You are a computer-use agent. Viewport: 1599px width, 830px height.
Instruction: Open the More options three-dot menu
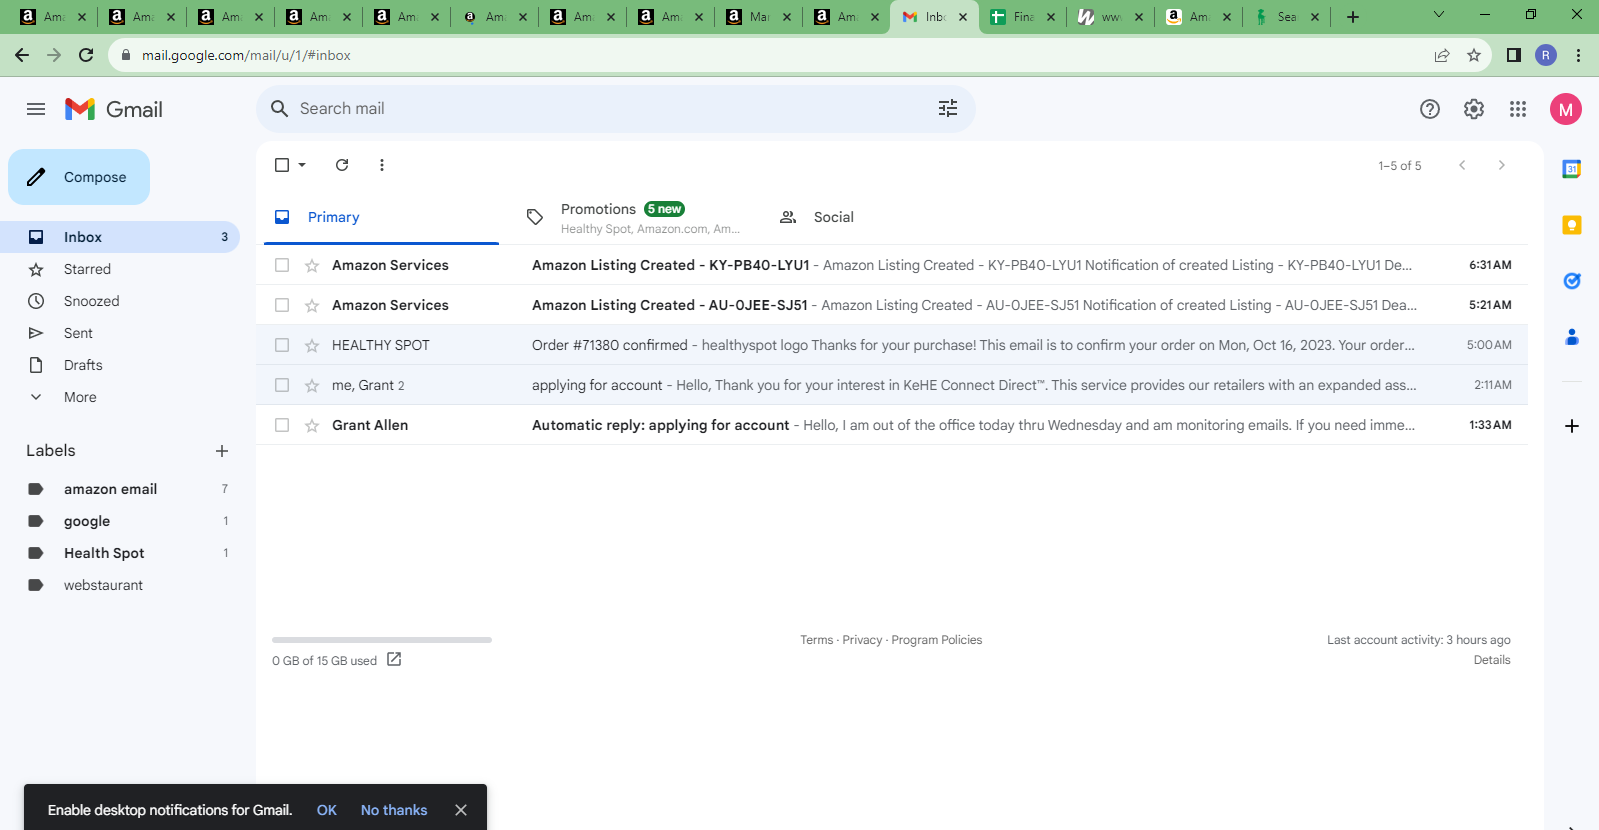382,165
